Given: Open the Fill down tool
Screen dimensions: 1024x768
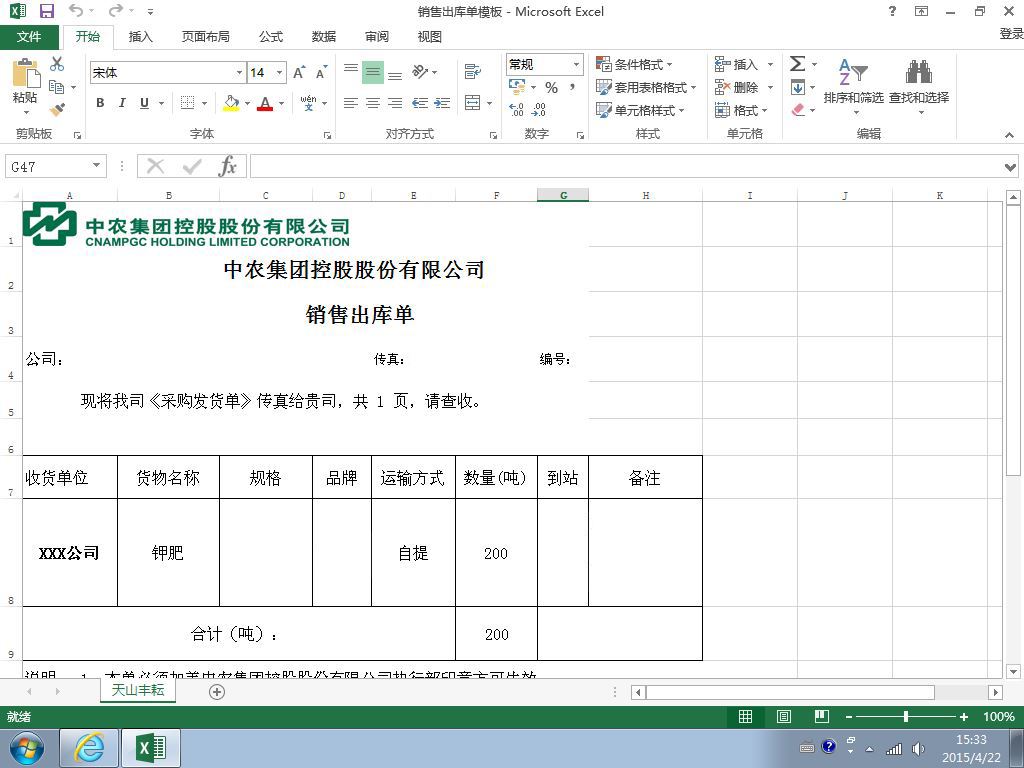Looking at the screenshot, I should (x=797, y=87).
